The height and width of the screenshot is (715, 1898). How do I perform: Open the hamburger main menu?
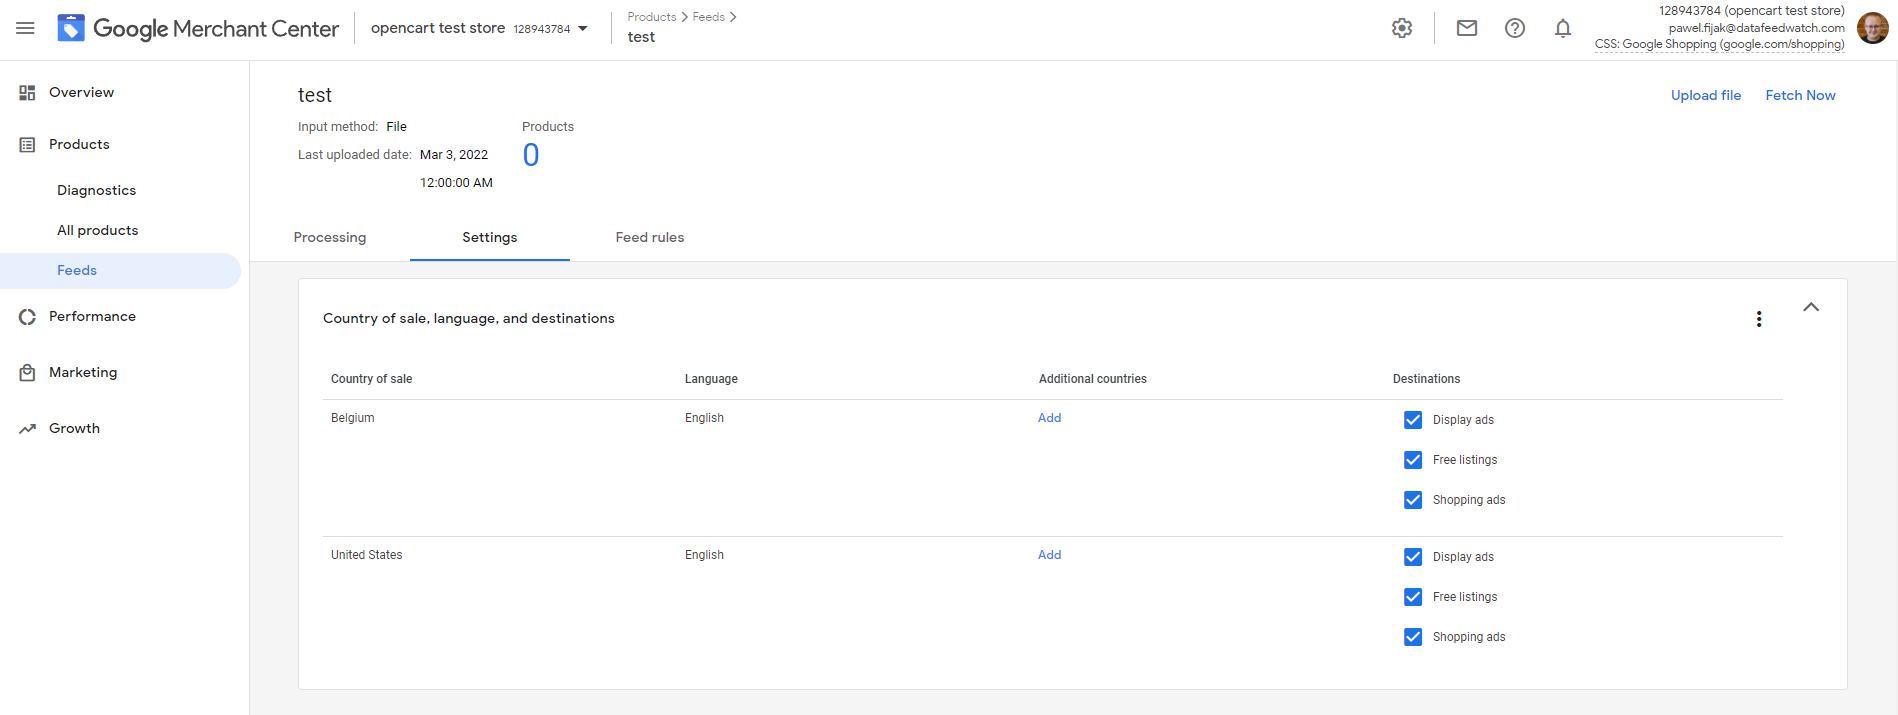point(25,29)
